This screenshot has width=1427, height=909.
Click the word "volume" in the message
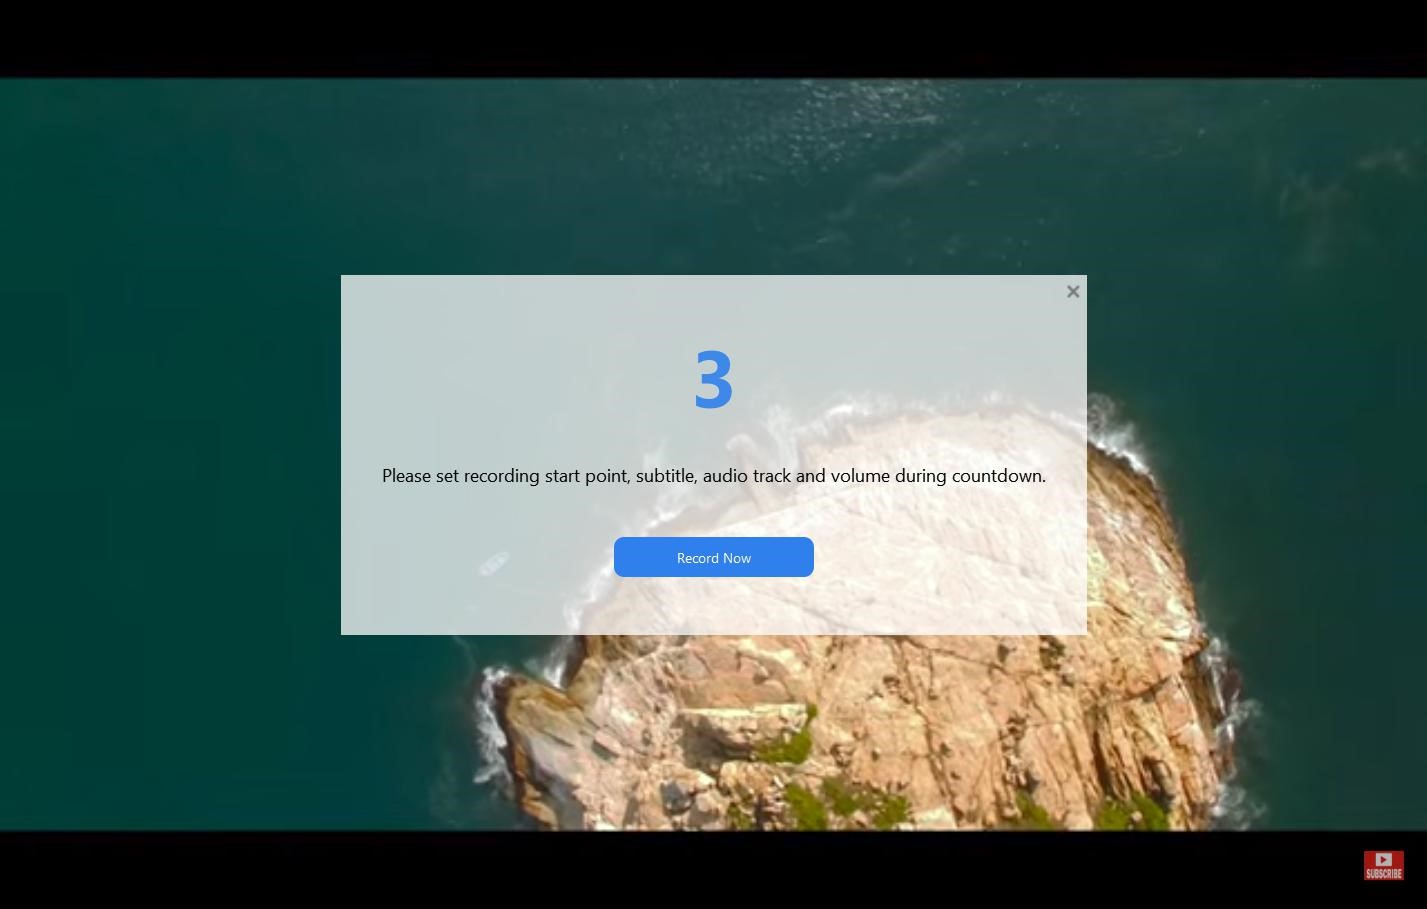click(x=859, y=476)
